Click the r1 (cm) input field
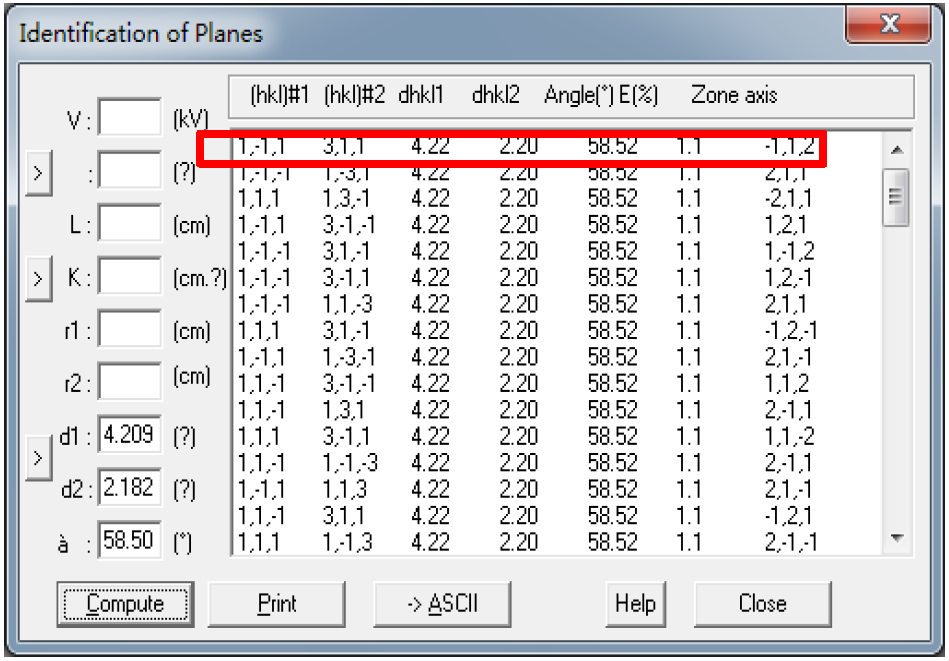This screenshot has width=949, height=661. (x=130, y=329)
